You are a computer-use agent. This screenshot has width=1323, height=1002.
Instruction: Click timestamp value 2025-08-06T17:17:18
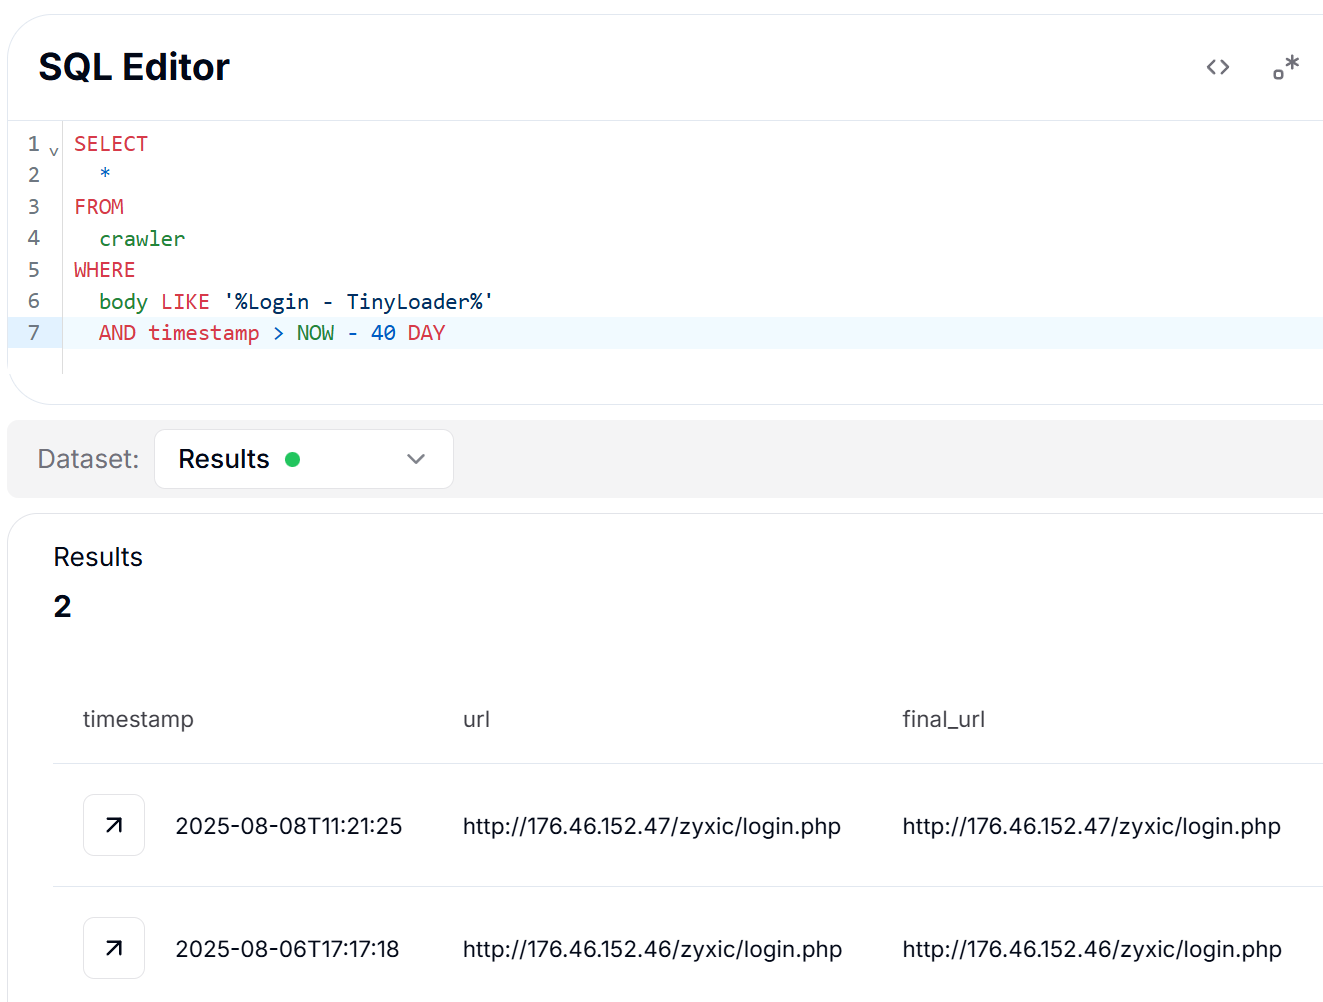tap(287, 949)
